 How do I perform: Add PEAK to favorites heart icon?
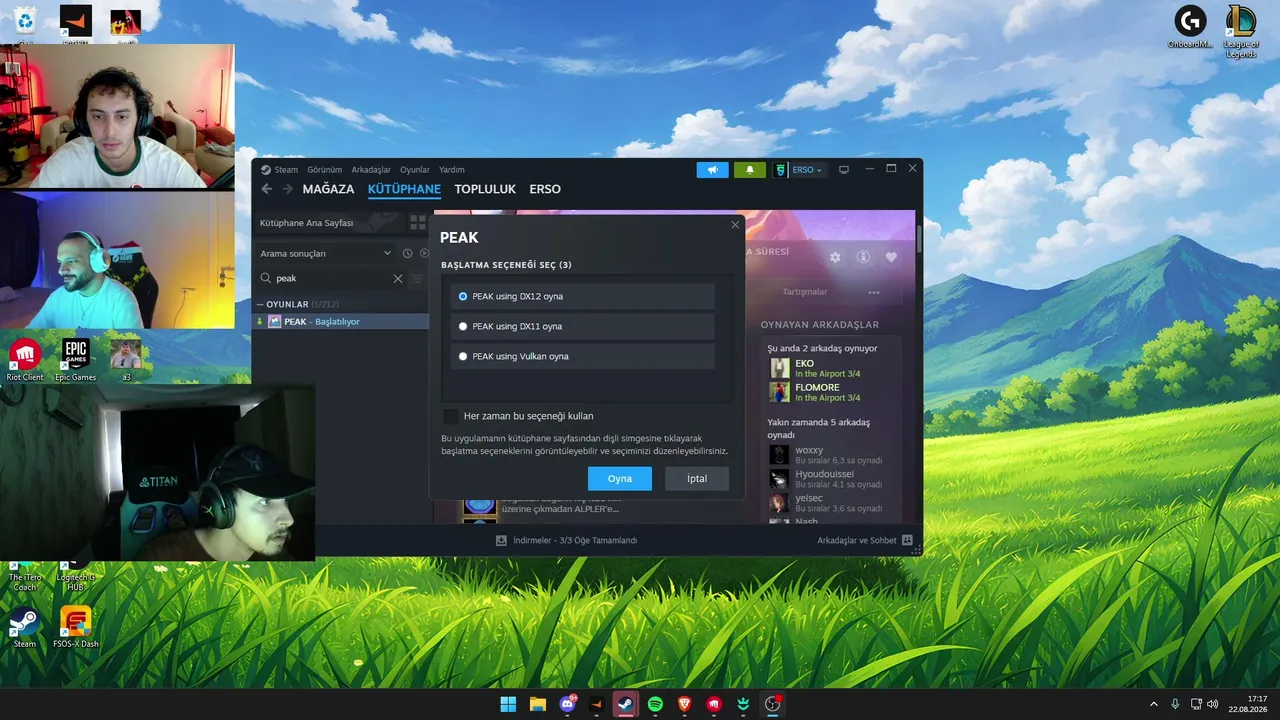click(x=891, y=257)
